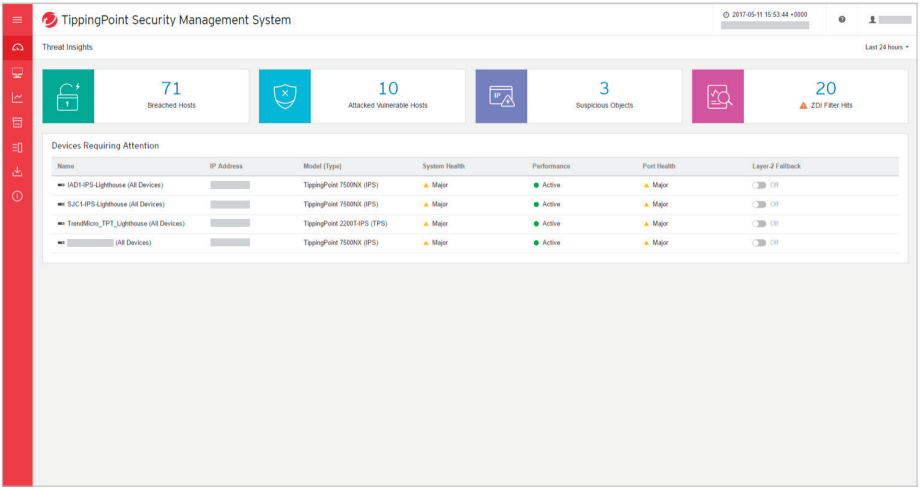The width and height of the screenshot is (922, 490).
Task: Toggle Layer-2 Fallback for the redacted-name device
Action: pyautogui.click(x=759, y=243)
